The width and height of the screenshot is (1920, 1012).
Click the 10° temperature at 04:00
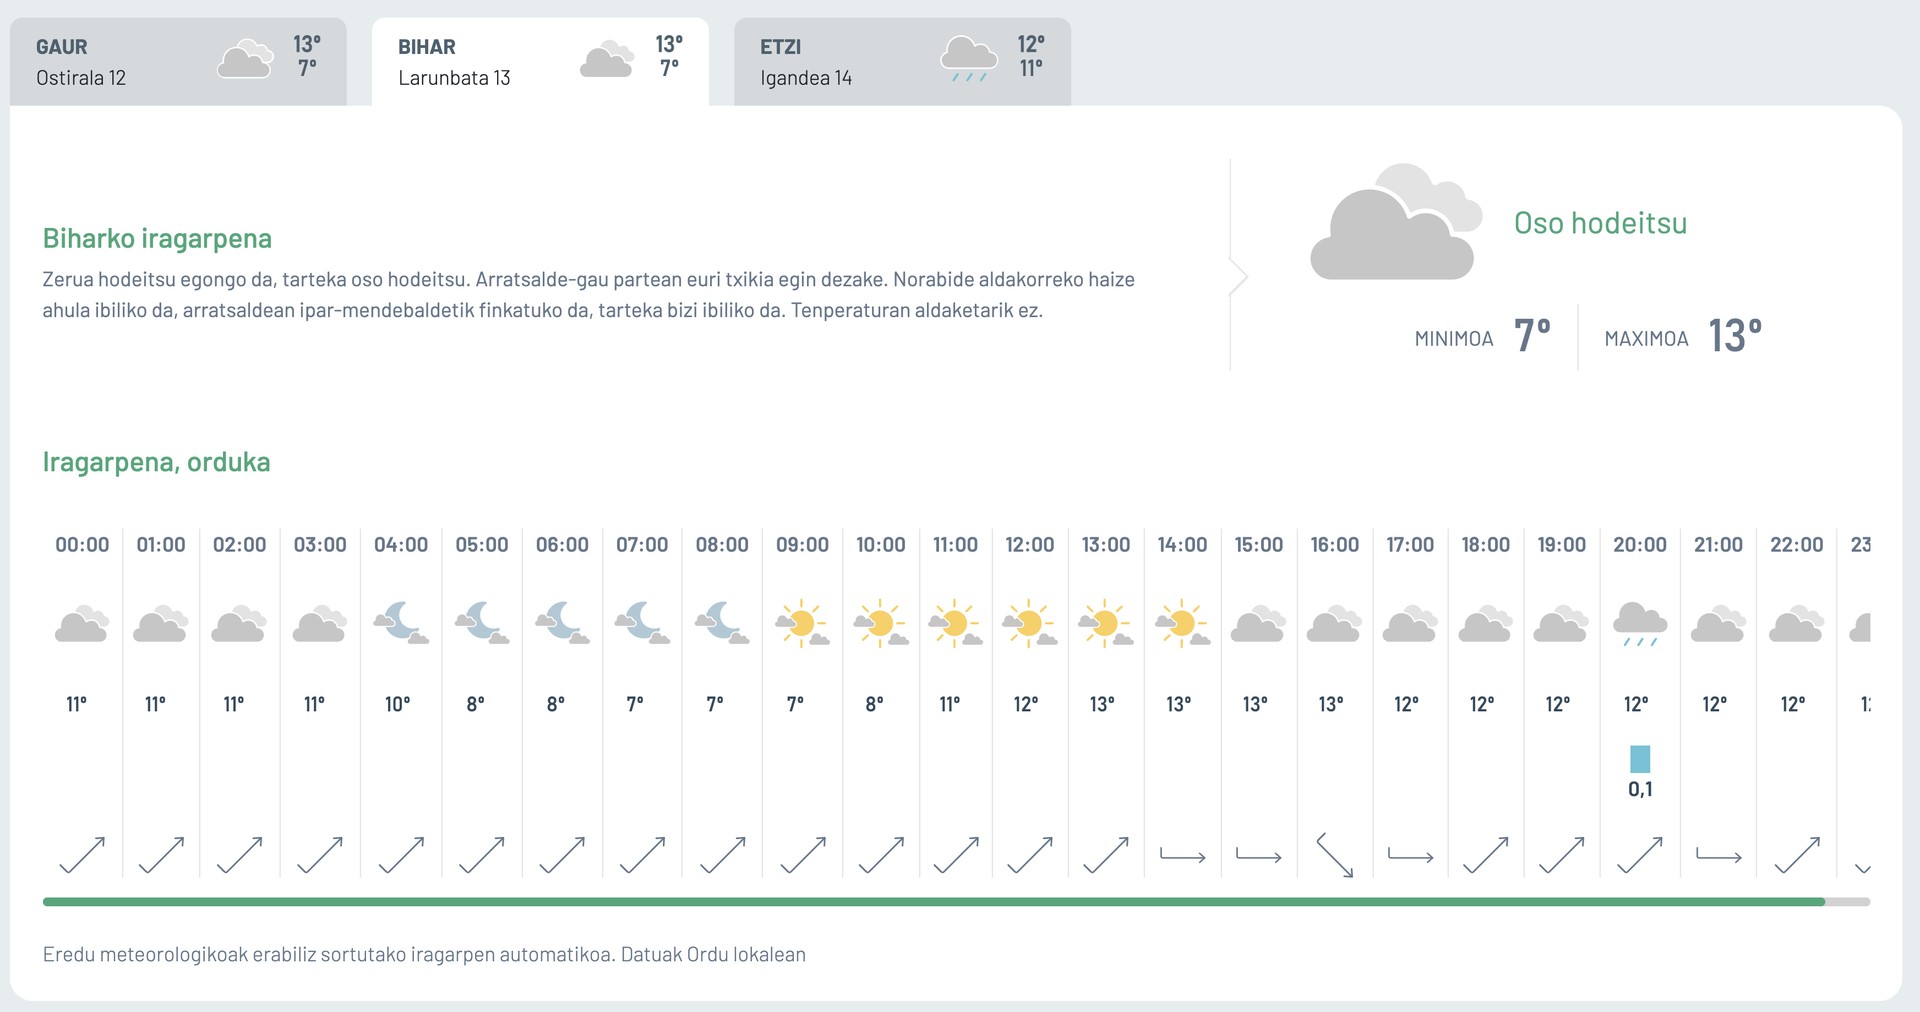(398, 704)
